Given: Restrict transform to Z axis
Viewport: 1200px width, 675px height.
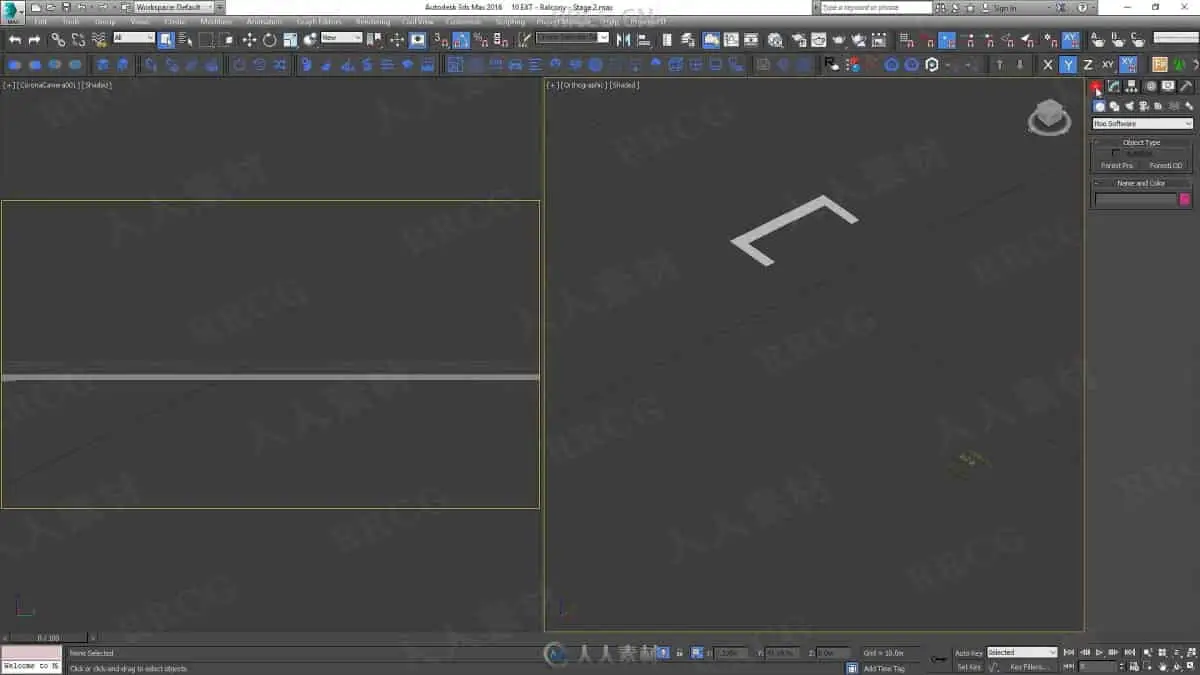Looking at the screenshot, I should pyautogui.click(x=1088, y=65).
